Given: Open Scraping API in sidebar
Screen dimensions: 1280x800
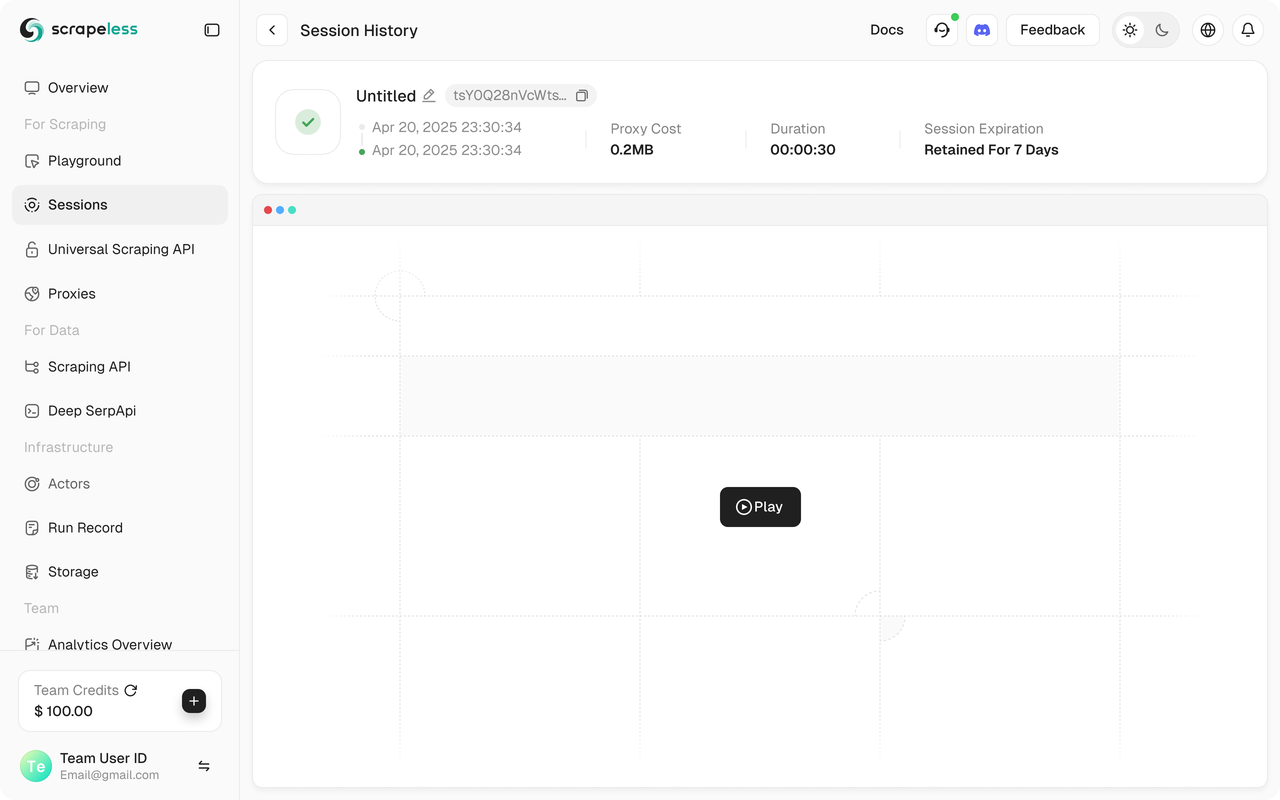Looking at the screenshot, I should (x=120, y=367).
